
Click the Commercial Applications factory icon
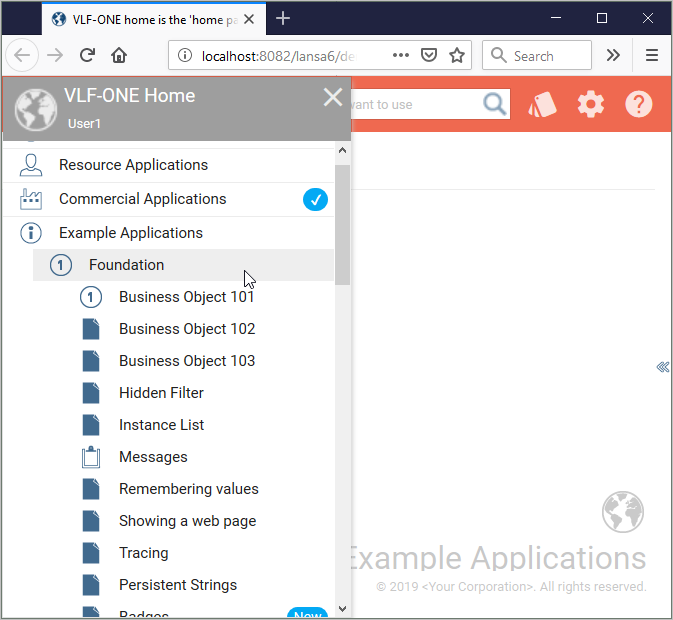(31, 199)
